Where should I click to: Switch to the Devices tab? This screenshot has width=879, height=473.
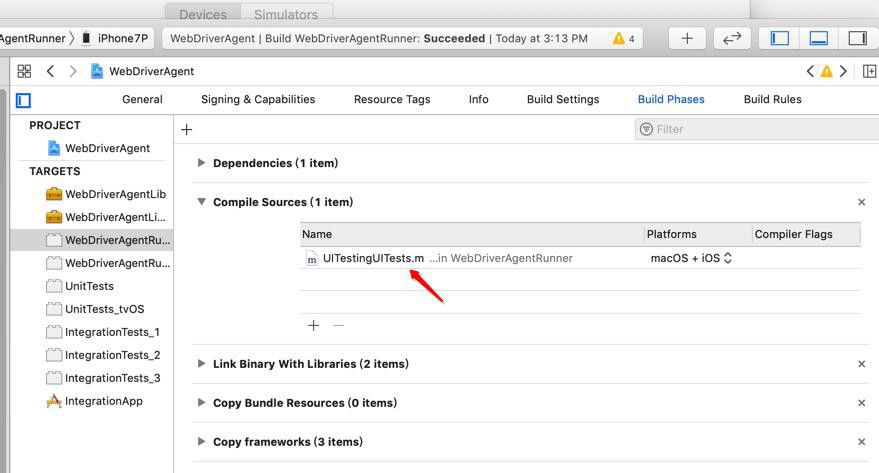(x=203, y=13)
